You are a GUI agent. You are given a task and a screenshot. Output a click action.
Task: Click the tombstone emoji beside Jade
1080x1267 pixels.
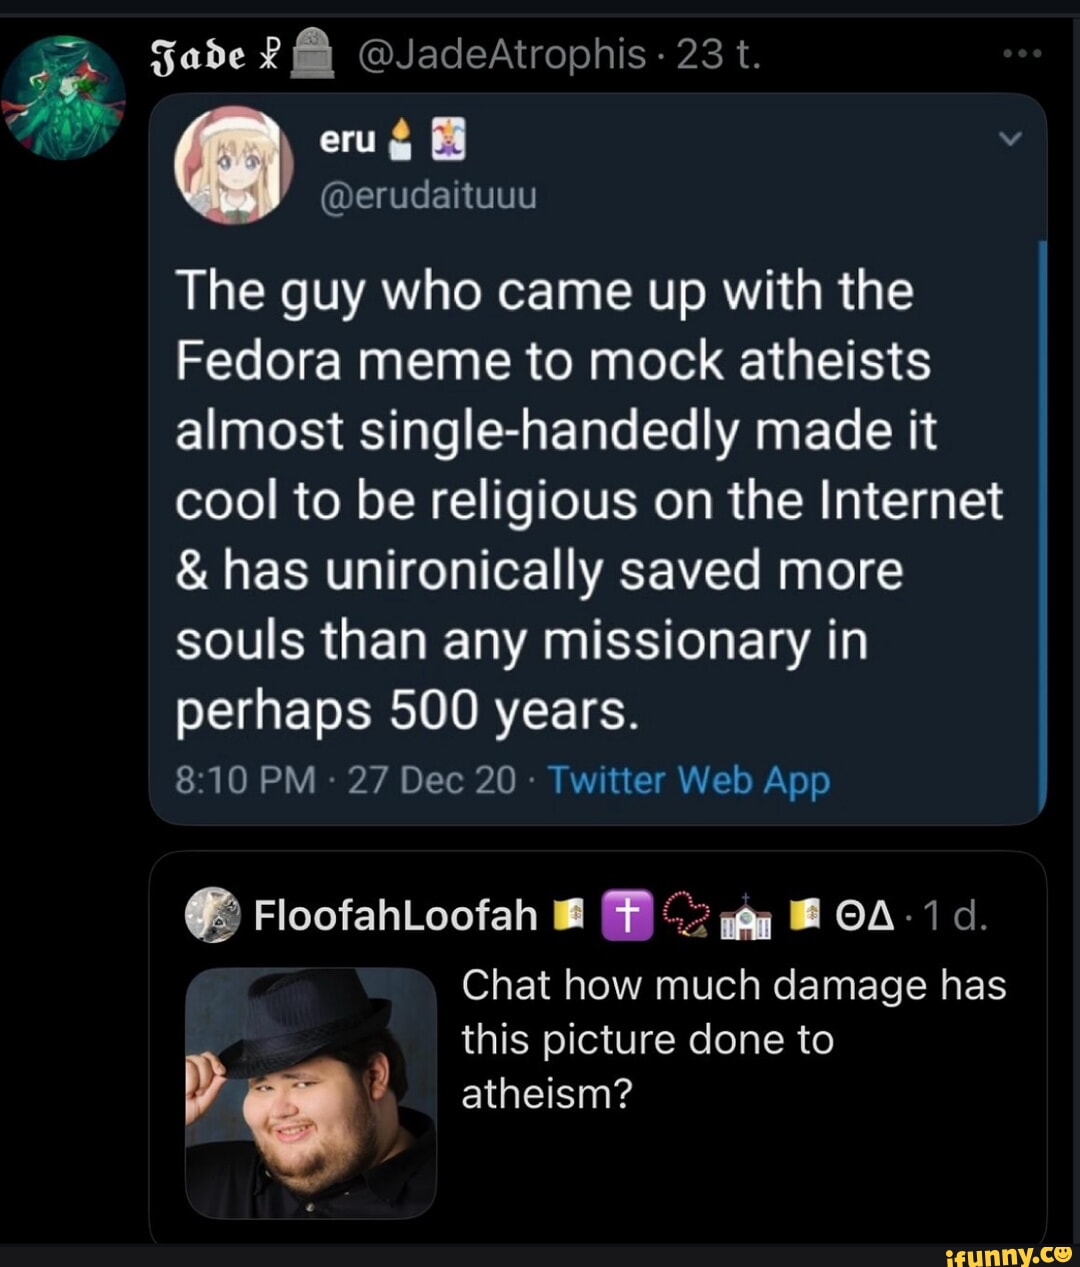pos(311,54)
